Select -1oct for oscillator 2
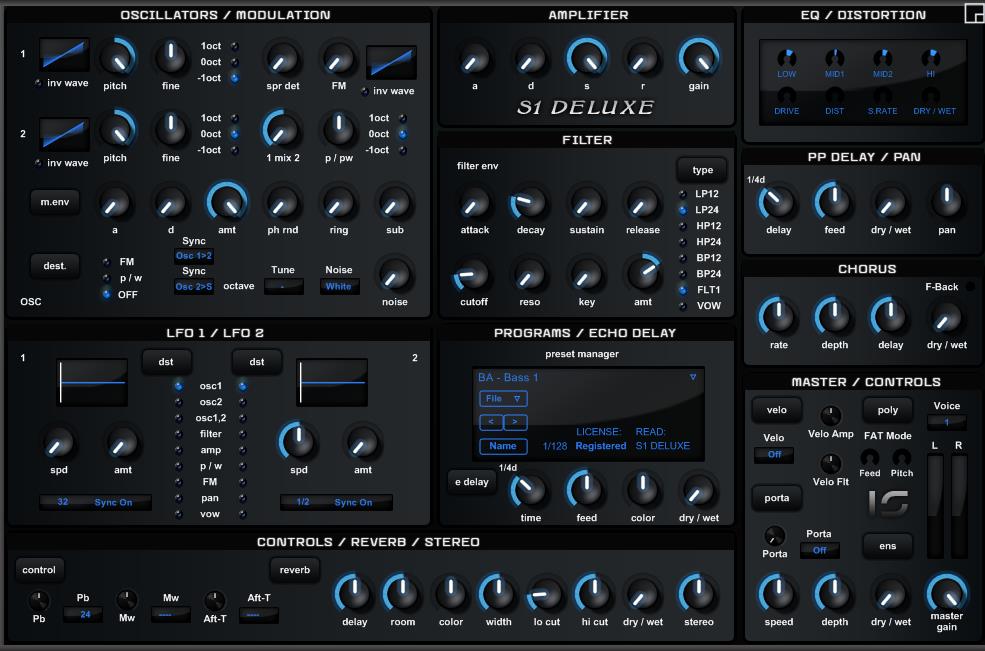985x651 pixels. click(x=234, y=150)
